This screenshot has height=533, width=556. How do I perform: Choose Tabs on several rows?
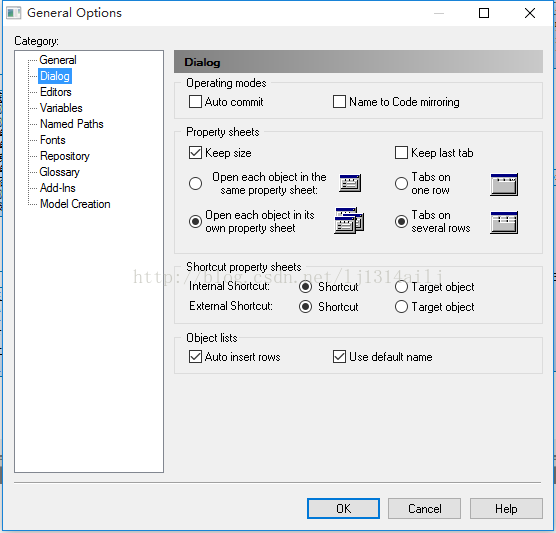[x=401, y=221]
